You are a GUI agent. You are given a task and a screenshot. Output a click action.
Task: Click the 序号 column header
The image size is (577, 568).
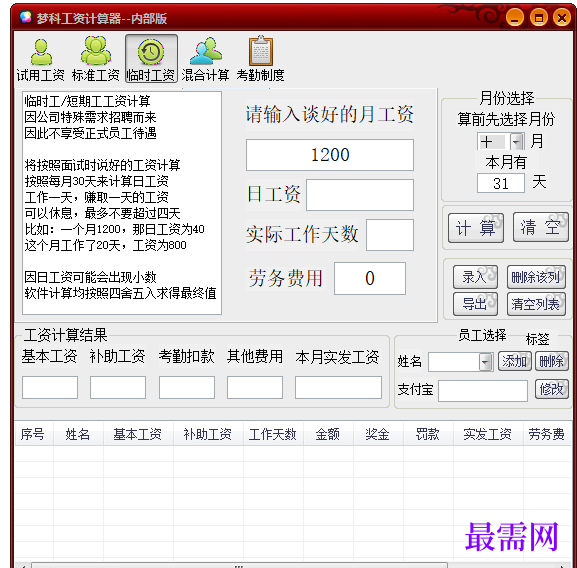click(x=34, y=434)
